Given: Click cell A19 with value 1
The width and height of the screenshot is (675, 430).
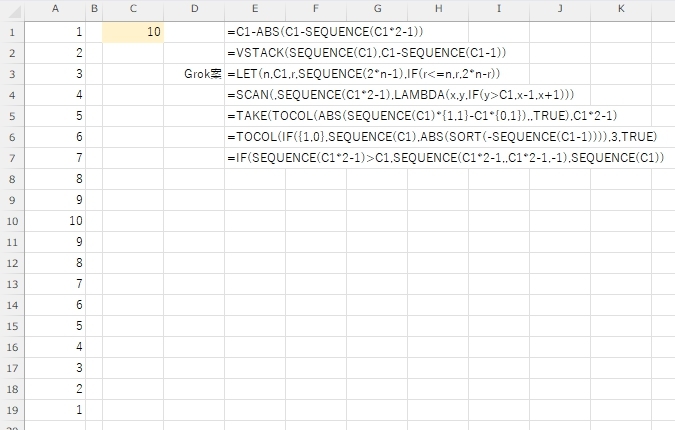Looking at the screenshot, I should tap(55, 411).
